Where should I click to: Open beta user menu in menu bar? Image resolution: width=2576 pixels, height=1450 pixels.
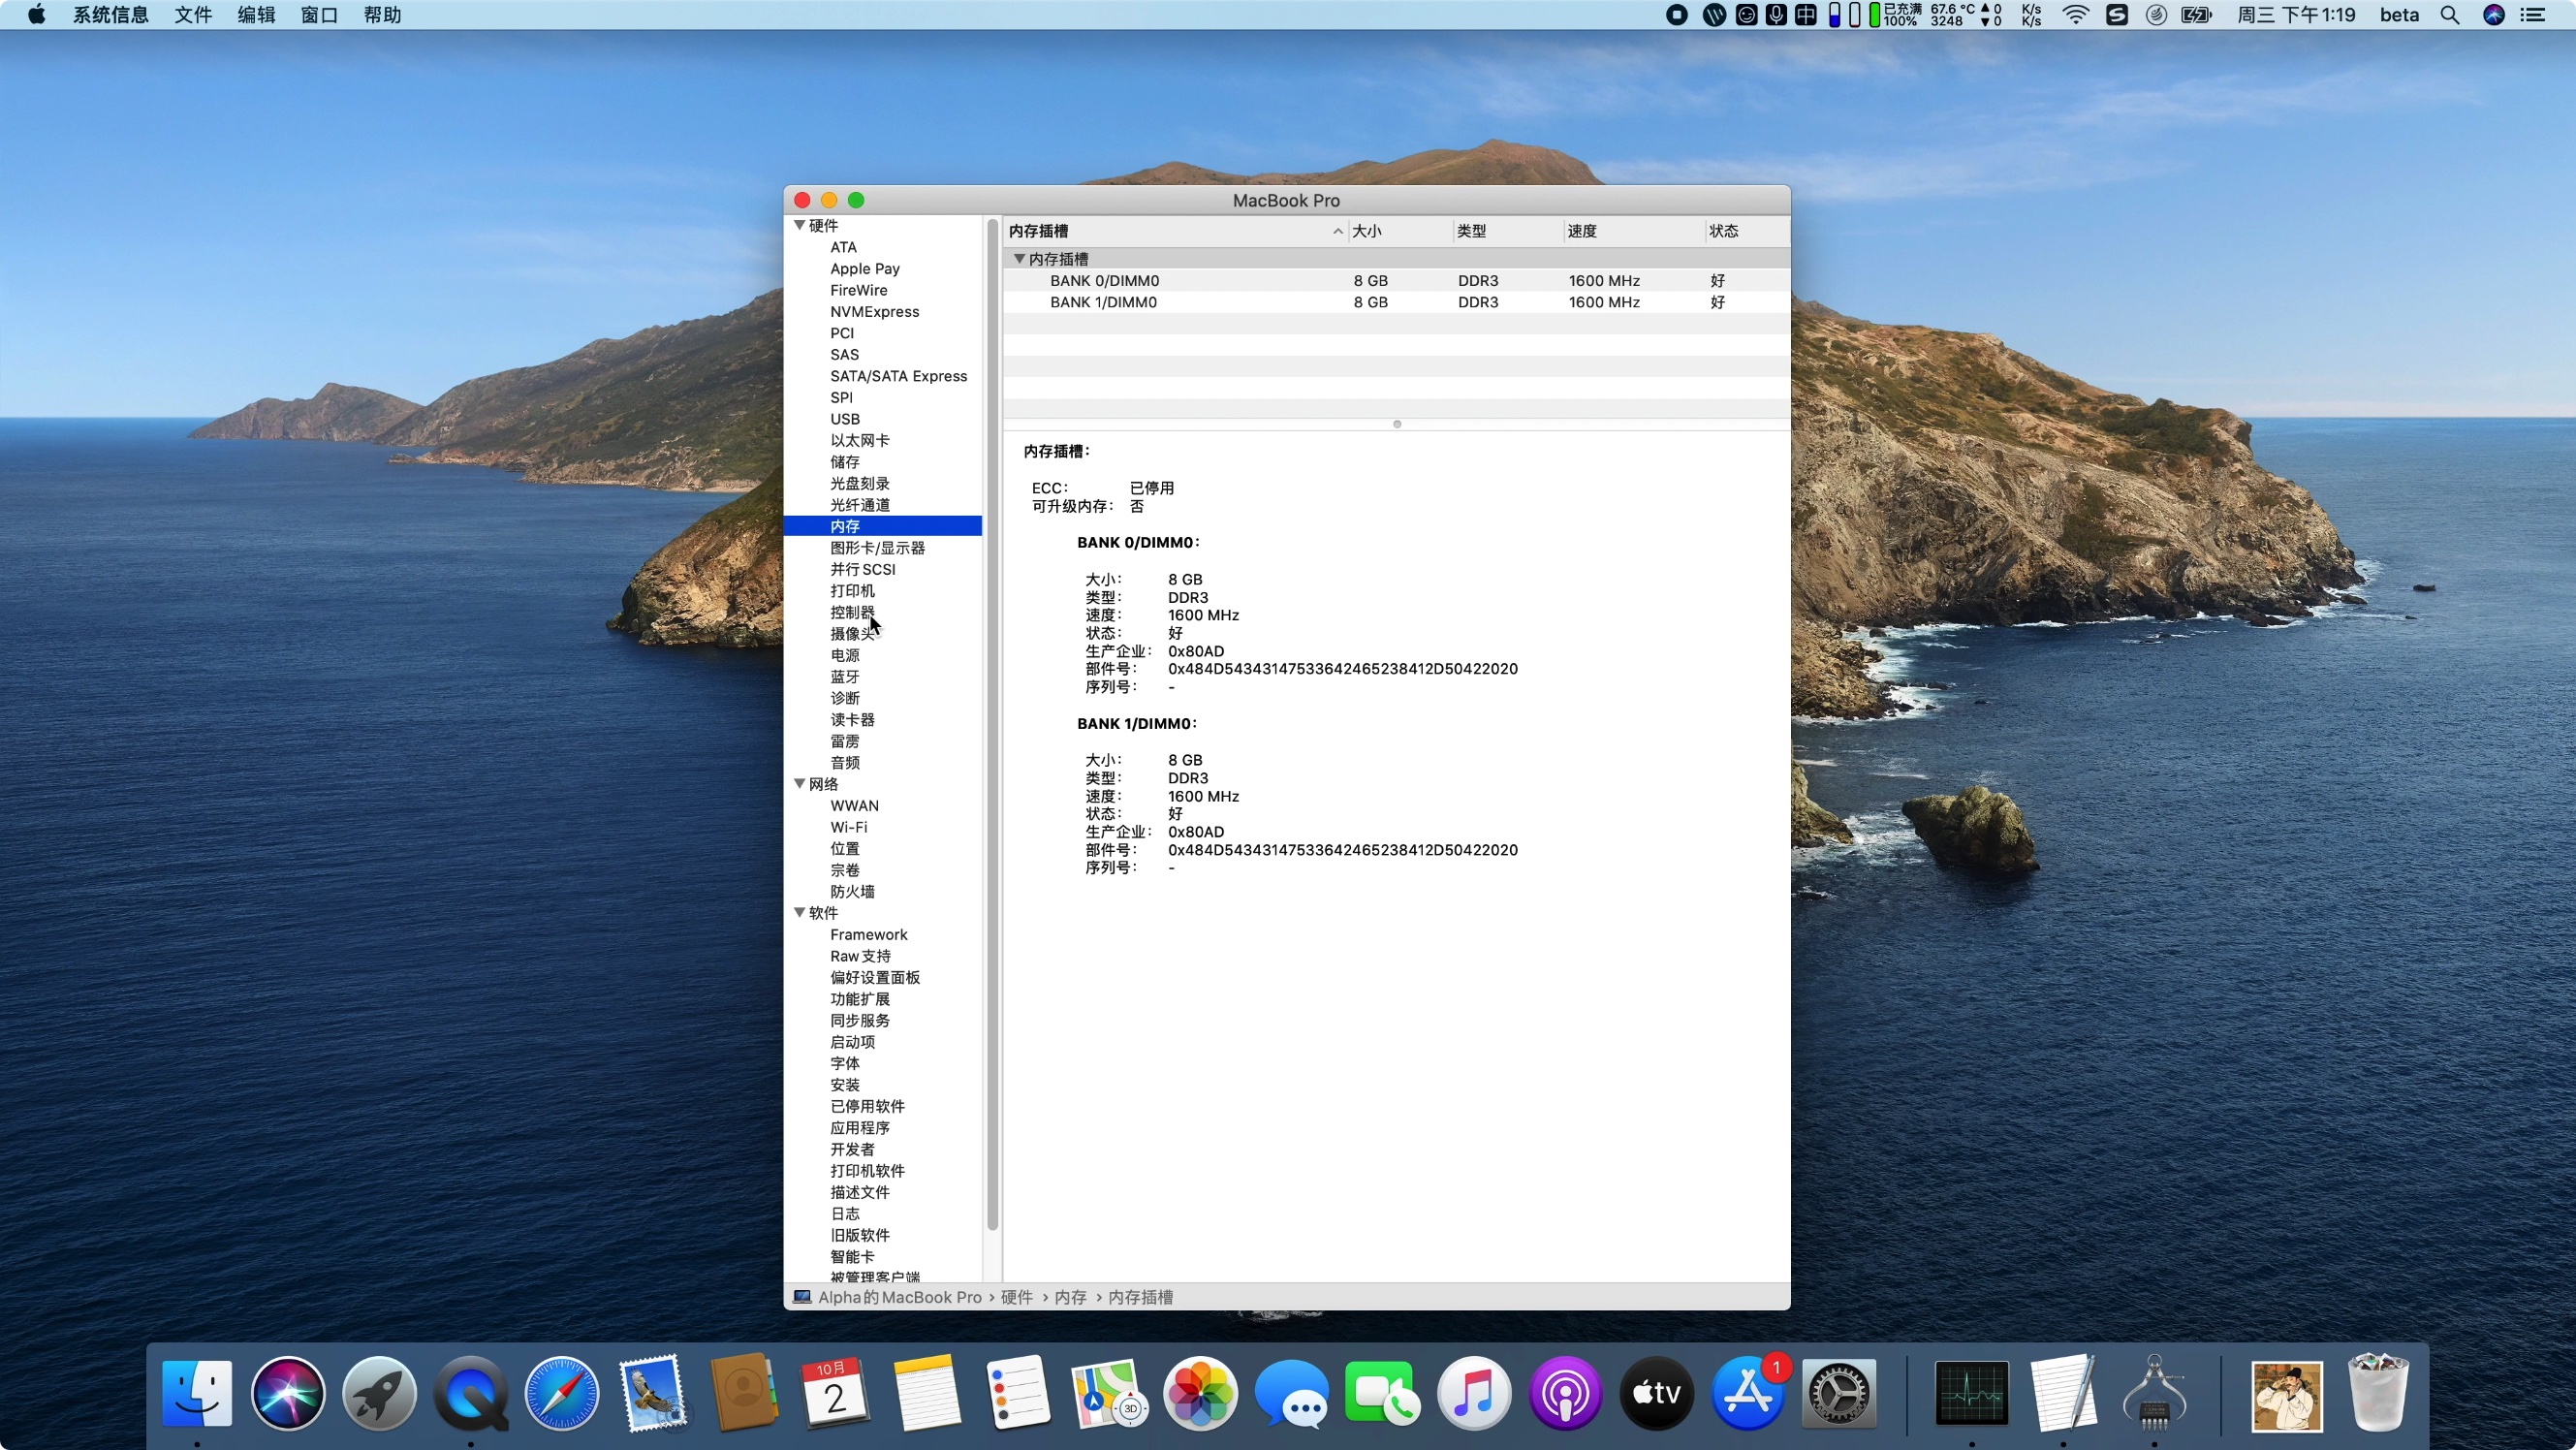pyautogui.click(x=2399, y=15)
